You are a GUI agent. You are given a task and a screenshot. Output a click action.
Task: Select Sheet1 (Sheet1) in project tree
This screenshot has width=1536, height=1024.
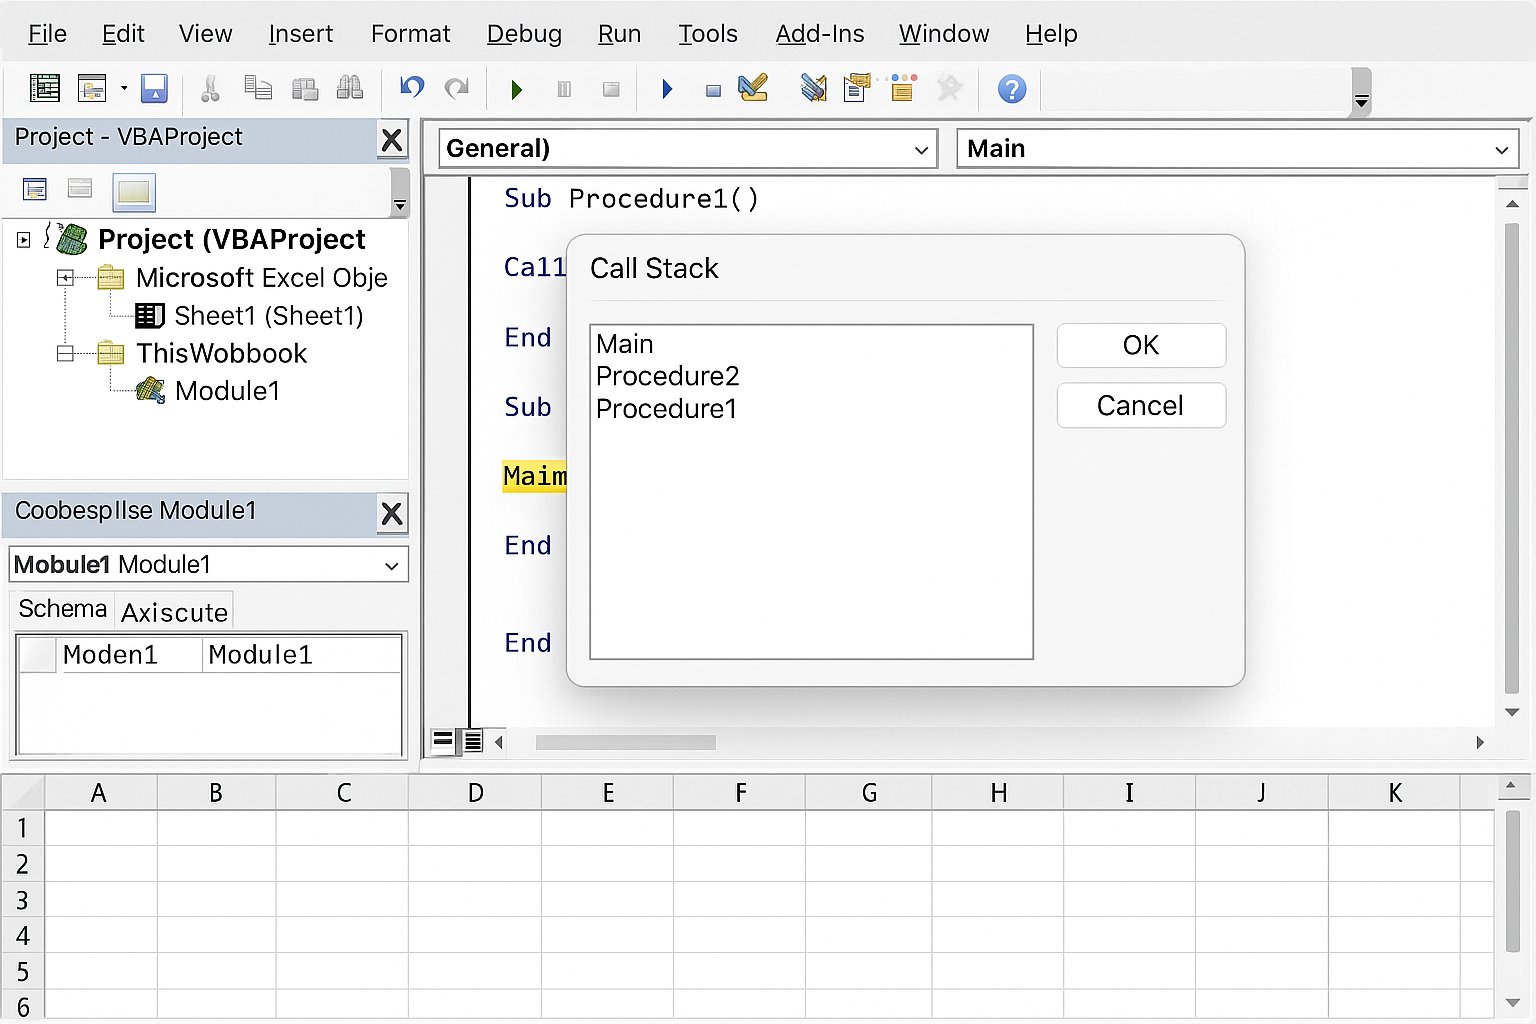coord(268,316)
